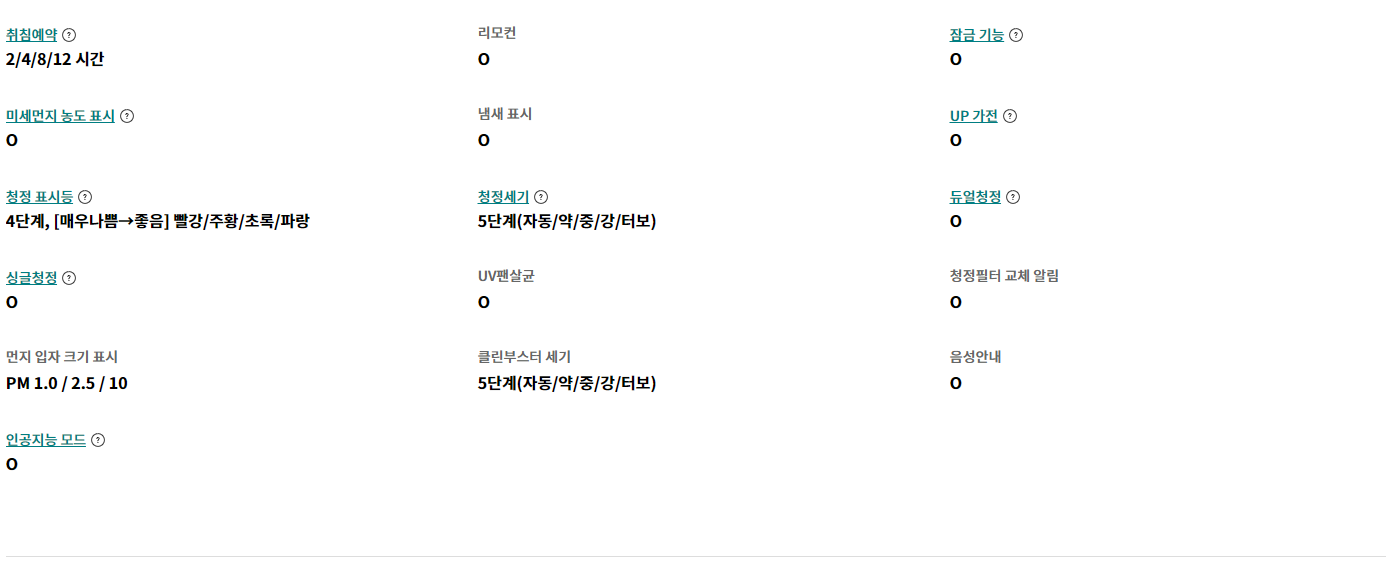Open the 잠금 기능 help tooltip icon

pyautogui.click(x=1016, y=35)
